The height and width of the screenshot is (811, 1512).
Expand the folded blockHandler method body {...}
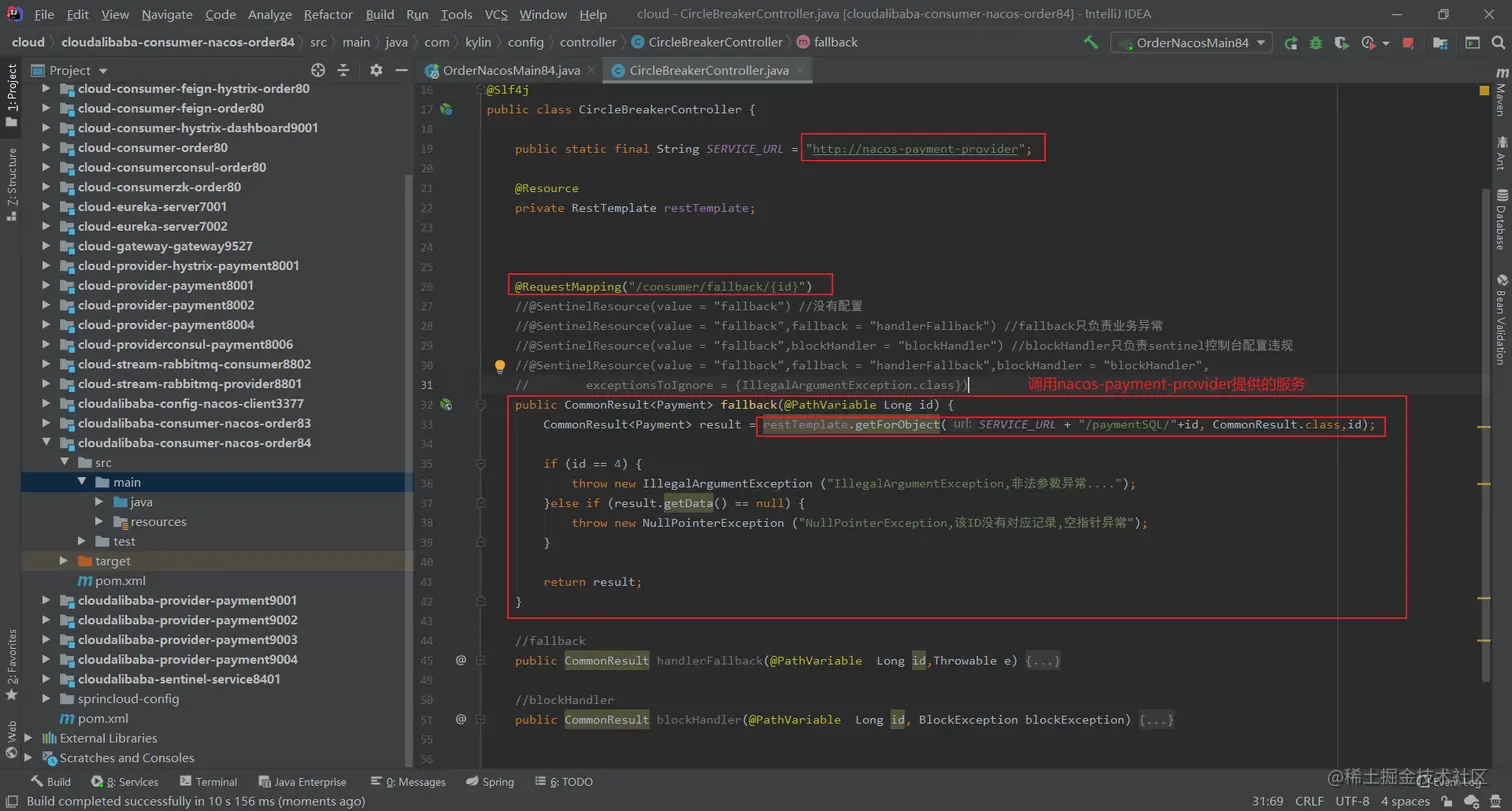click(x=1156, y=720)
